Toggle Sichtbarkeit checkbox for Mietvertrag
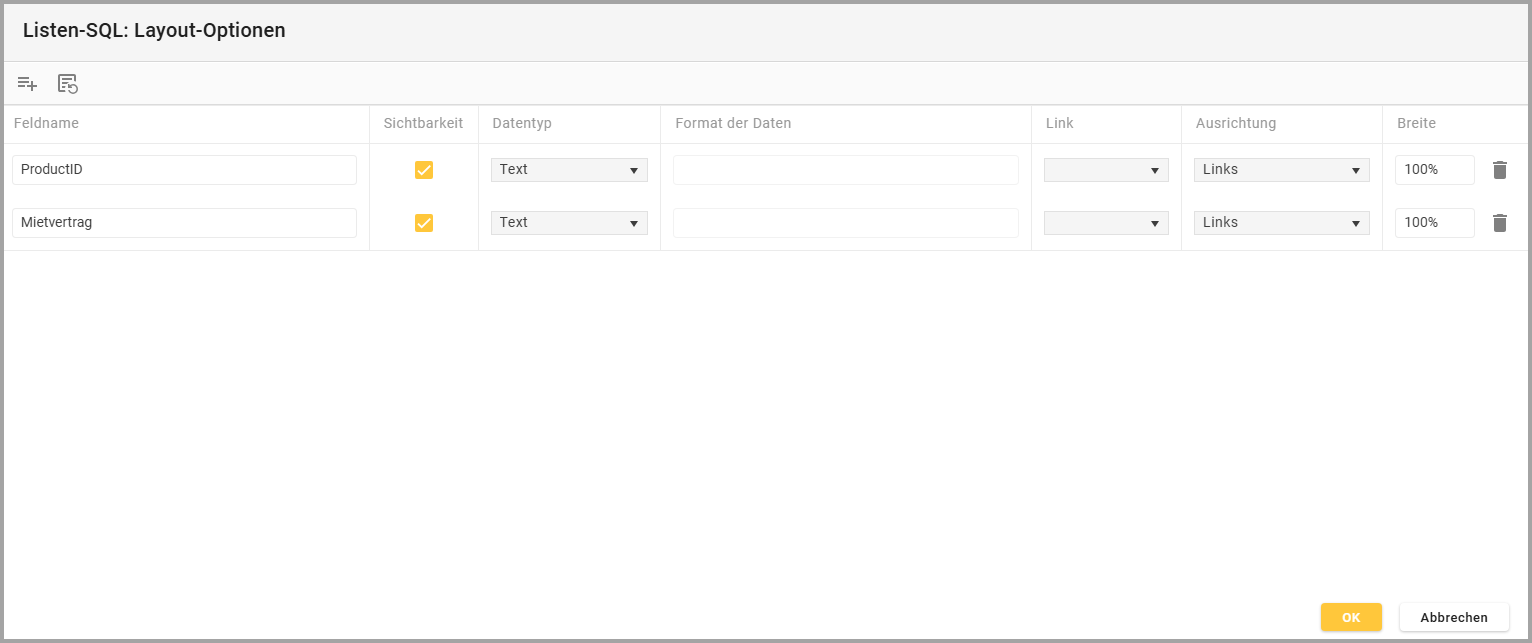Image resolution: width=1532 pixels, height=643 pixels. pyautogui.click(x=424, y=223)
